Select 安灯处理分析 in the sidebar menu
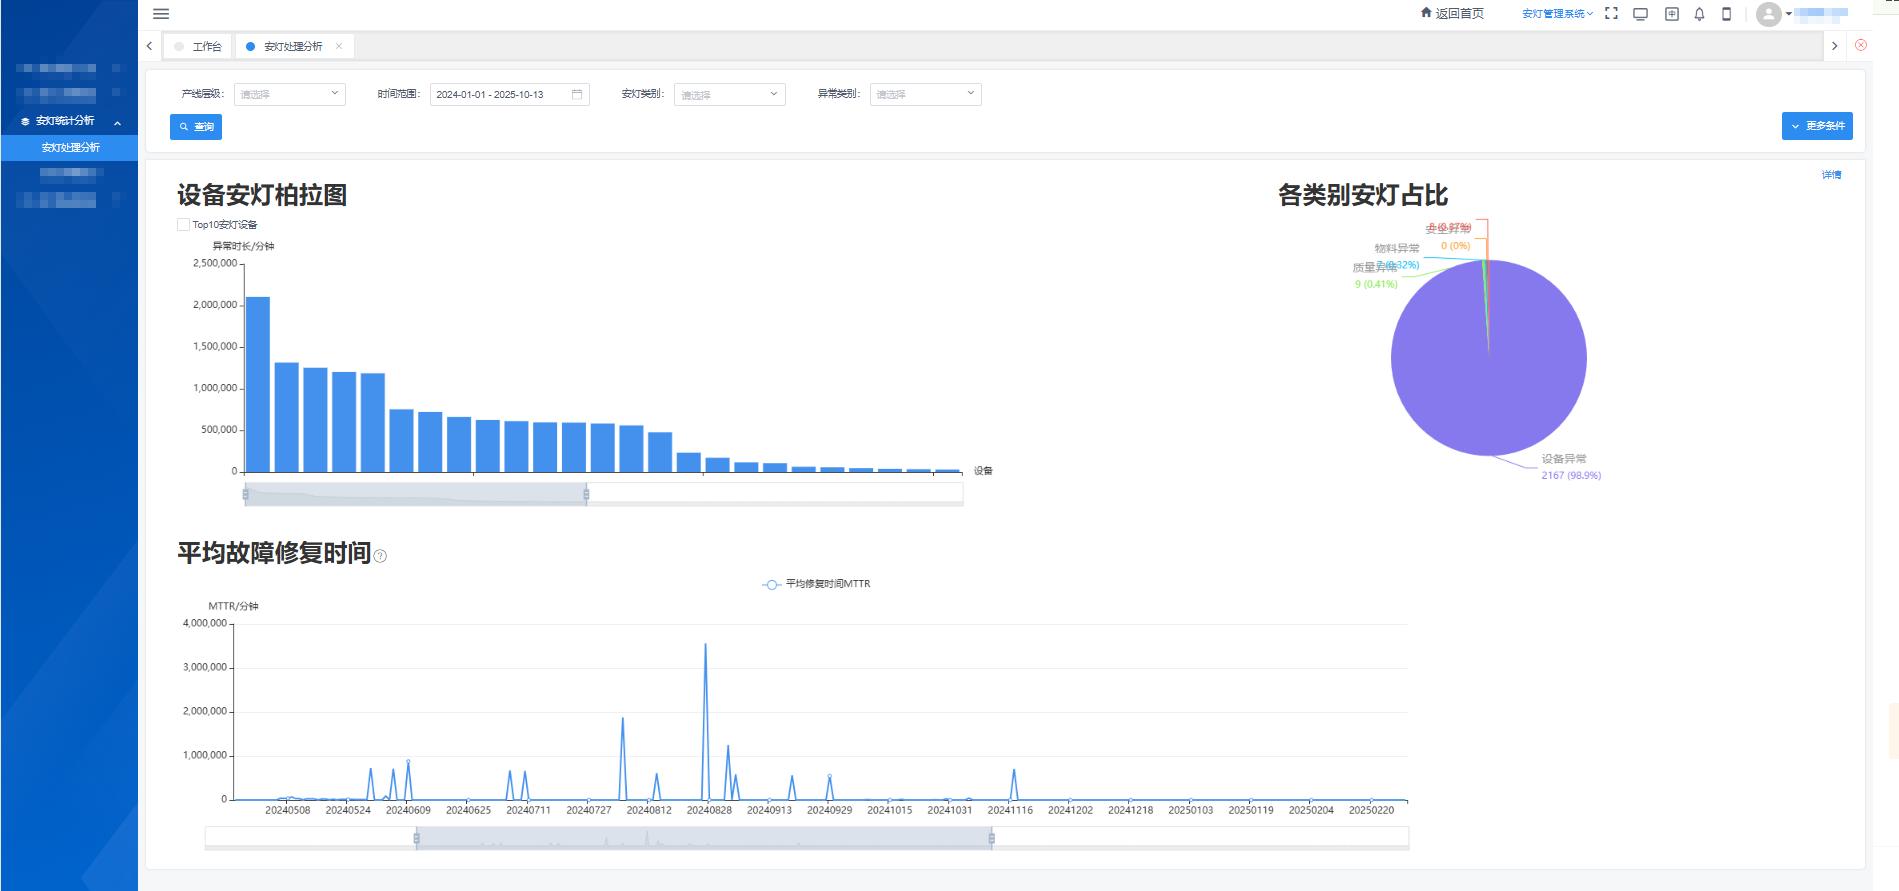Viewport: 1899px width, 891px height. [x=70, y=147]
